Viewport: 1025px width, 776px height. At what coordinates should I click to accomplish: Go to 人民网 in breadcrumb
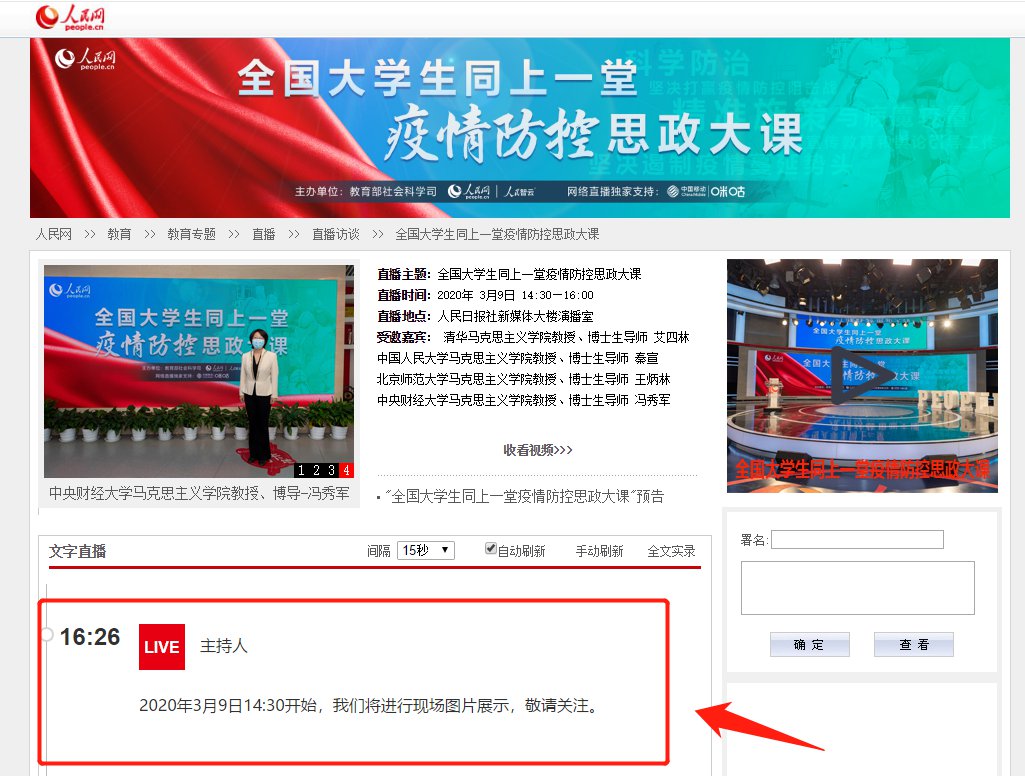click(54, 234)
